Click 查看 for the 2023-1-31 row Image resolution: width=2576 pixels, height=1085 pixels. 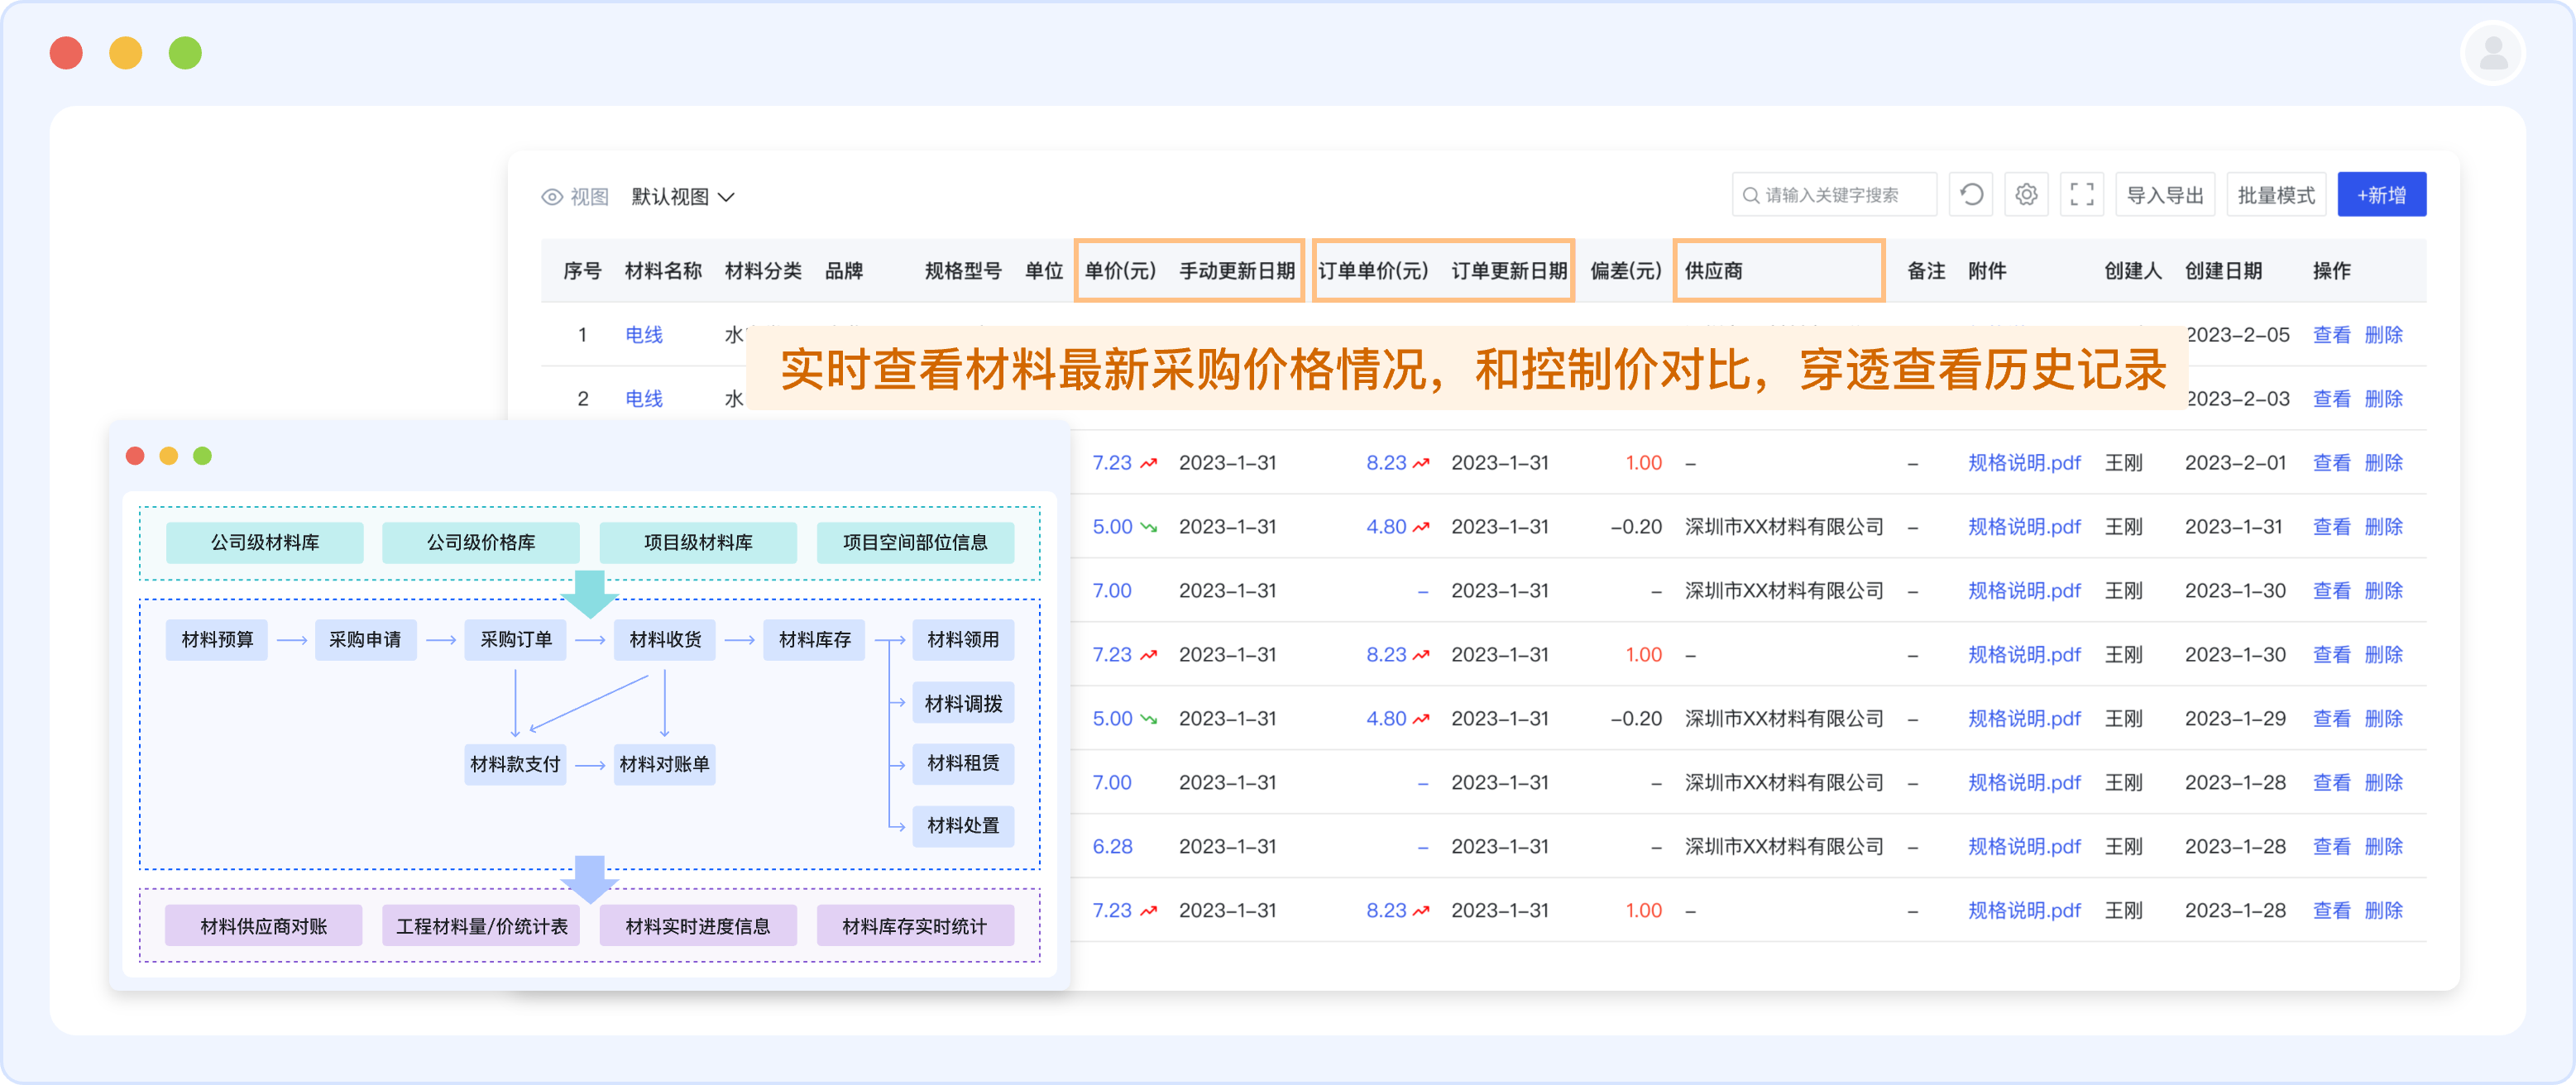coord(2332,527)
